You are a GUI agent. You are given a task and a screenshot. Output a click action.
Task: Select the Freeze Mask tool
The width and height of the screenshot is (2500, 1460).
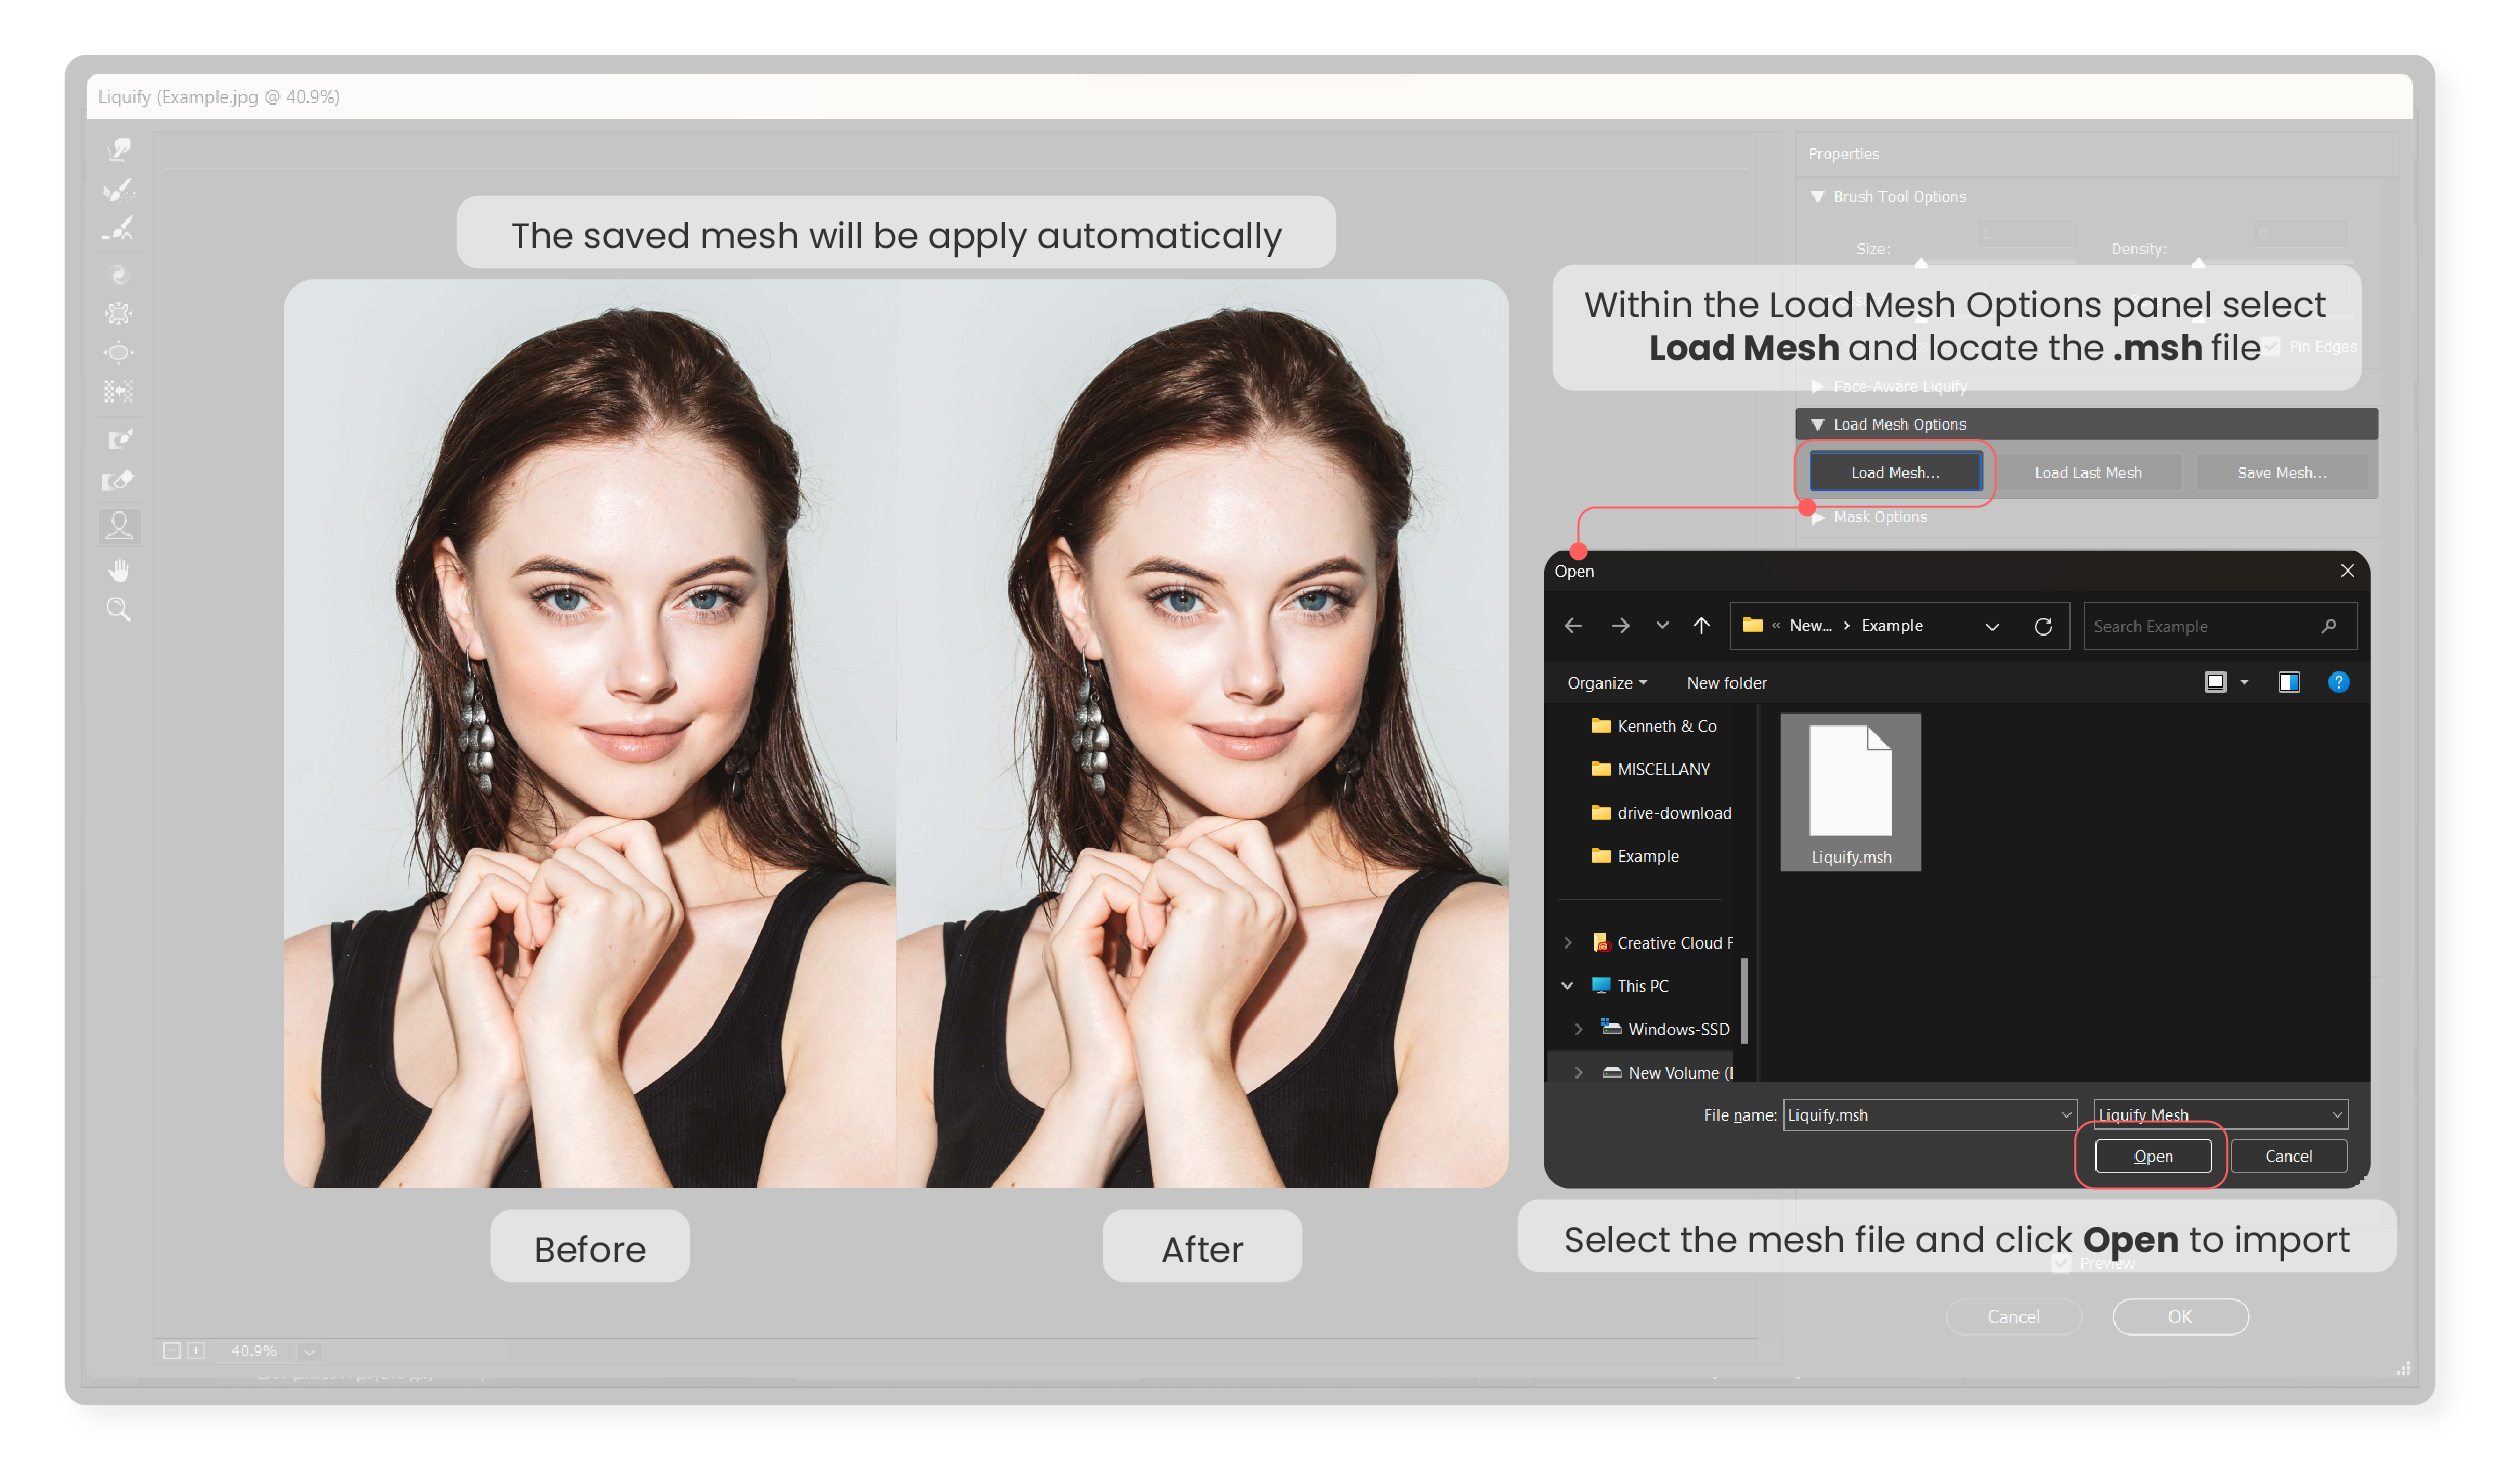pyautogui.click(x=119, y=438)
